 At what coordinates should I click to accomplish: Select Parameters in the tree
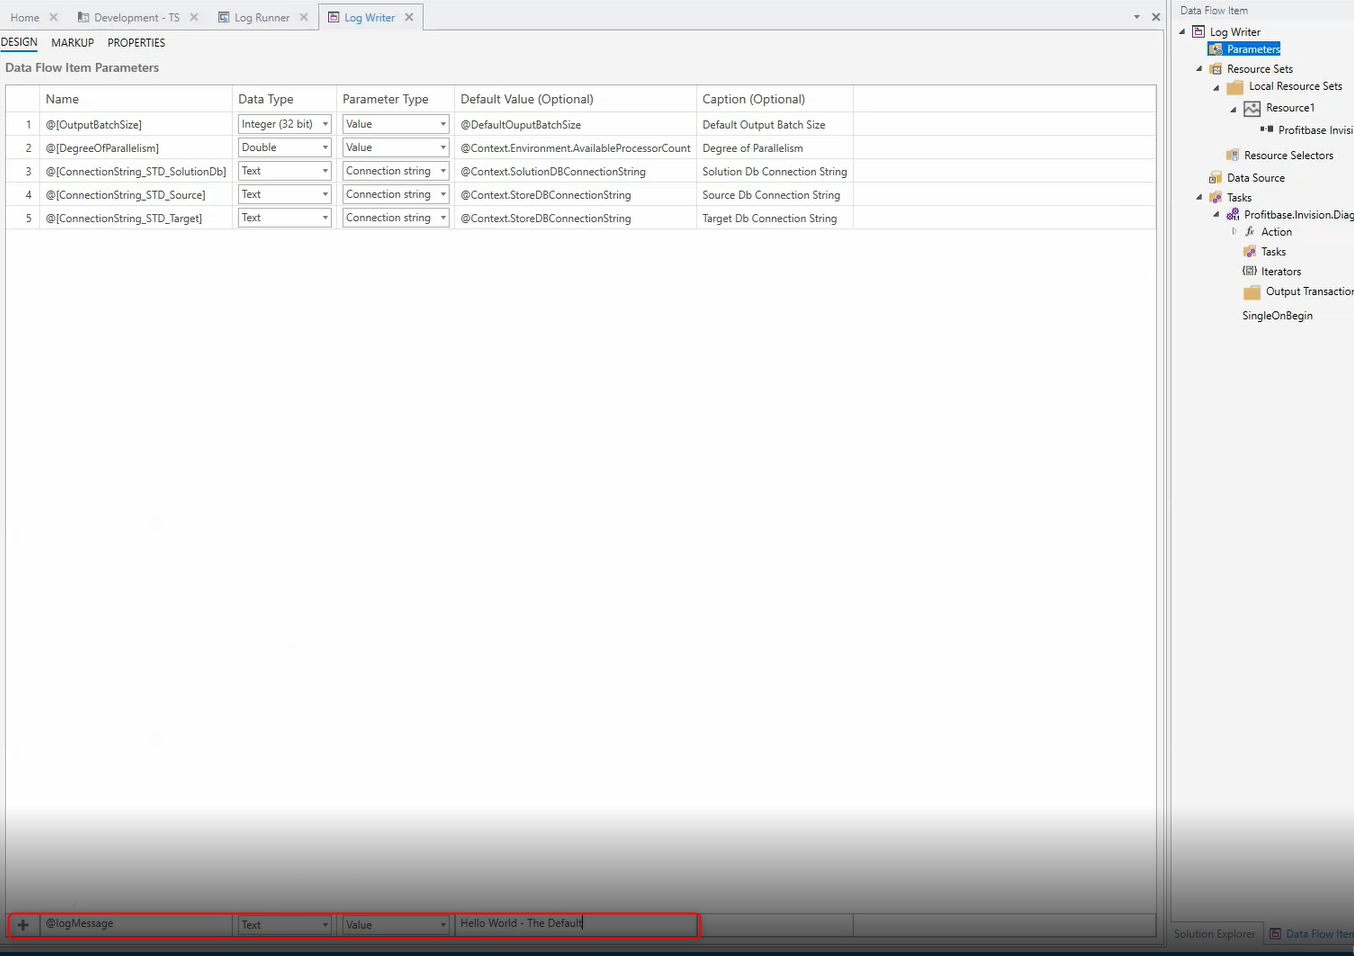pyautogui.click(x=1253, y=49)
